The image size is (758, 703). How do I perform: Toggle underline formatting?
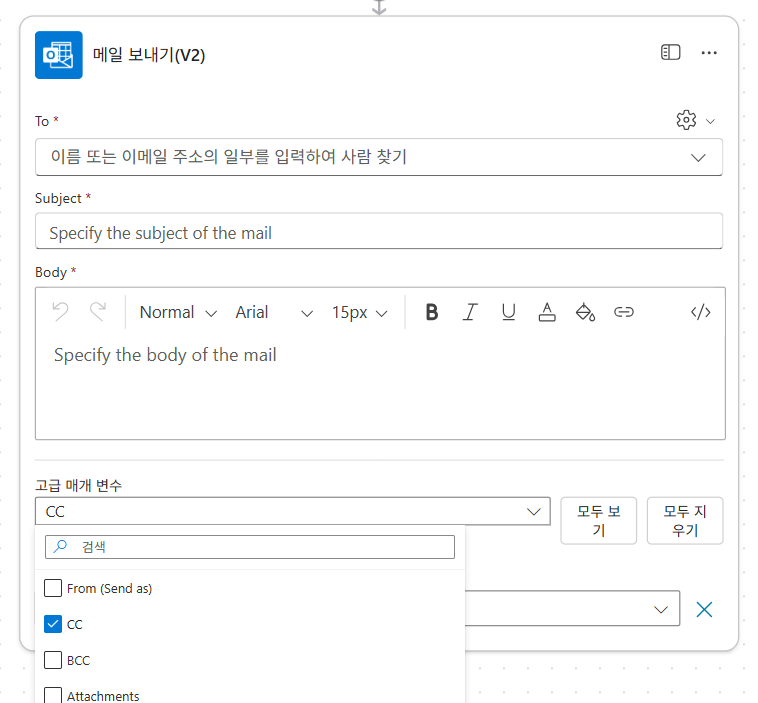pos(509,312)
